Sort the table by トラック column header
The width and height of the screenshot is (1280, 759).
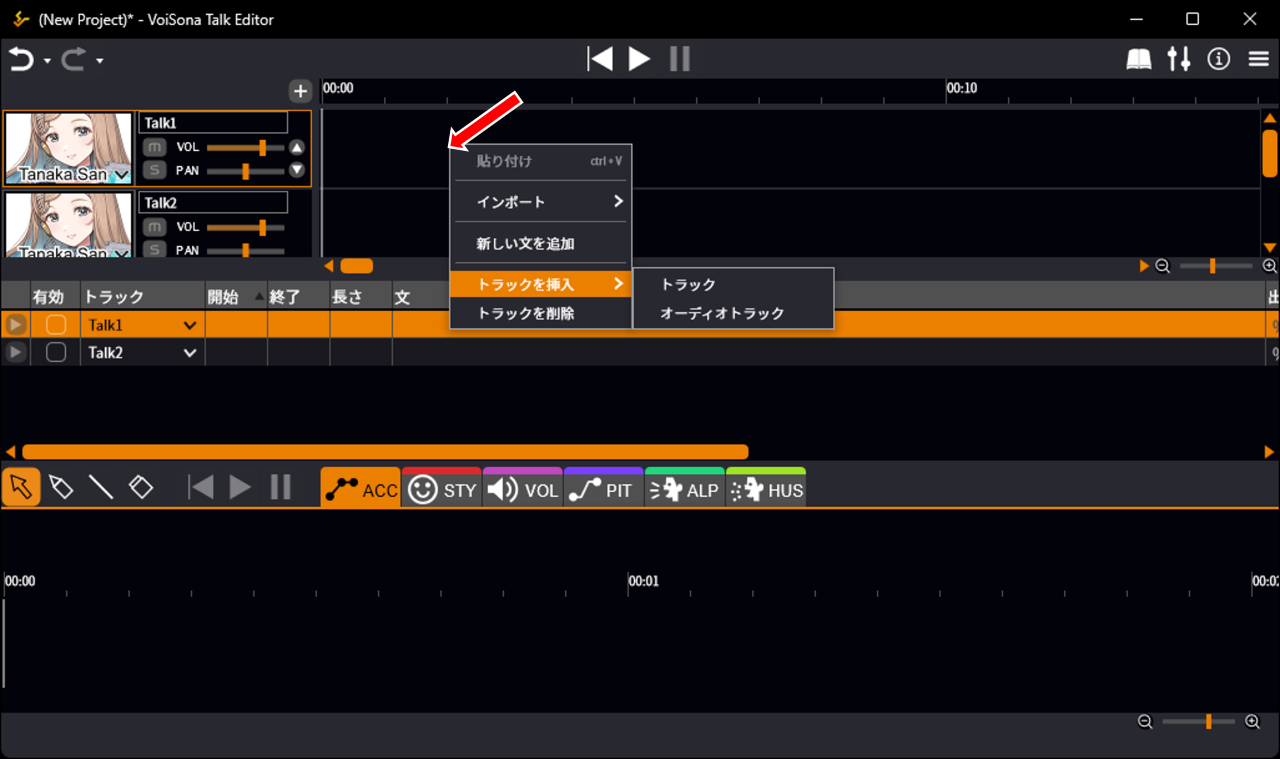pos(143,297)
